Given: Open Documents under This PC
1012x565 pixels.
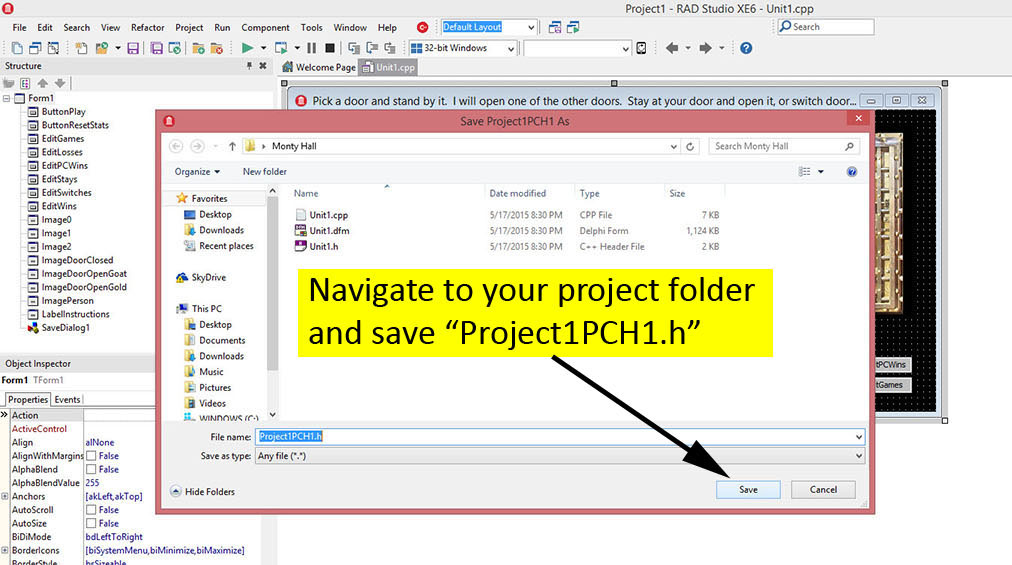Looking at the screenshot, I should pos(221,340).
